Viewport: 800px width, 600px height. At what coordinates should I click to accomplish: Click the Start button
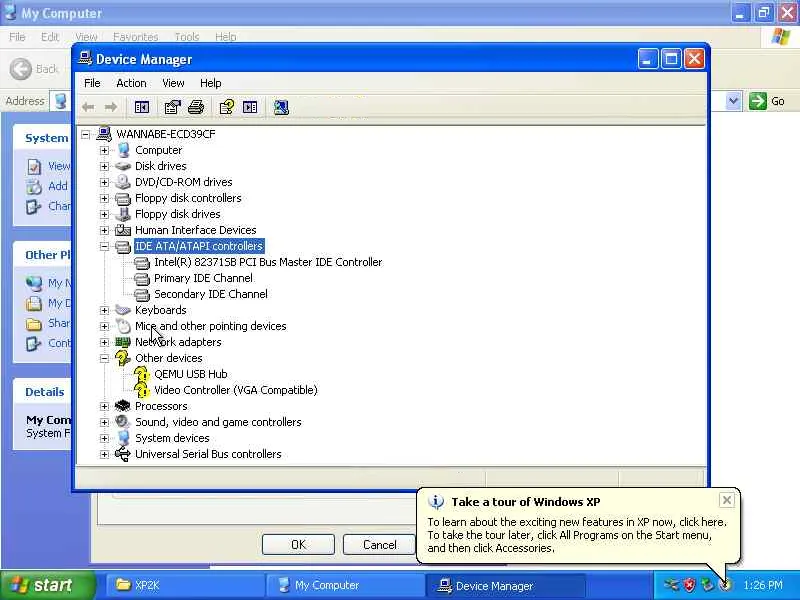pos(47,585)
